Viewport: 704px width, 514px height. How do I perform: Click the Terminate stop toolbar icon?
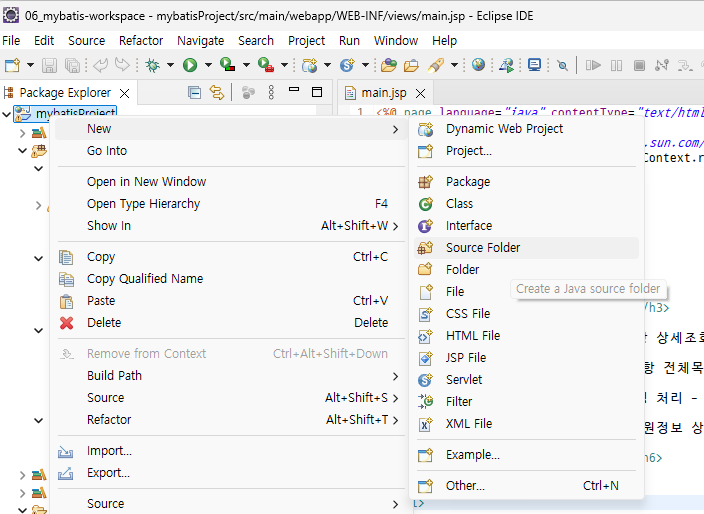(639, 66)
